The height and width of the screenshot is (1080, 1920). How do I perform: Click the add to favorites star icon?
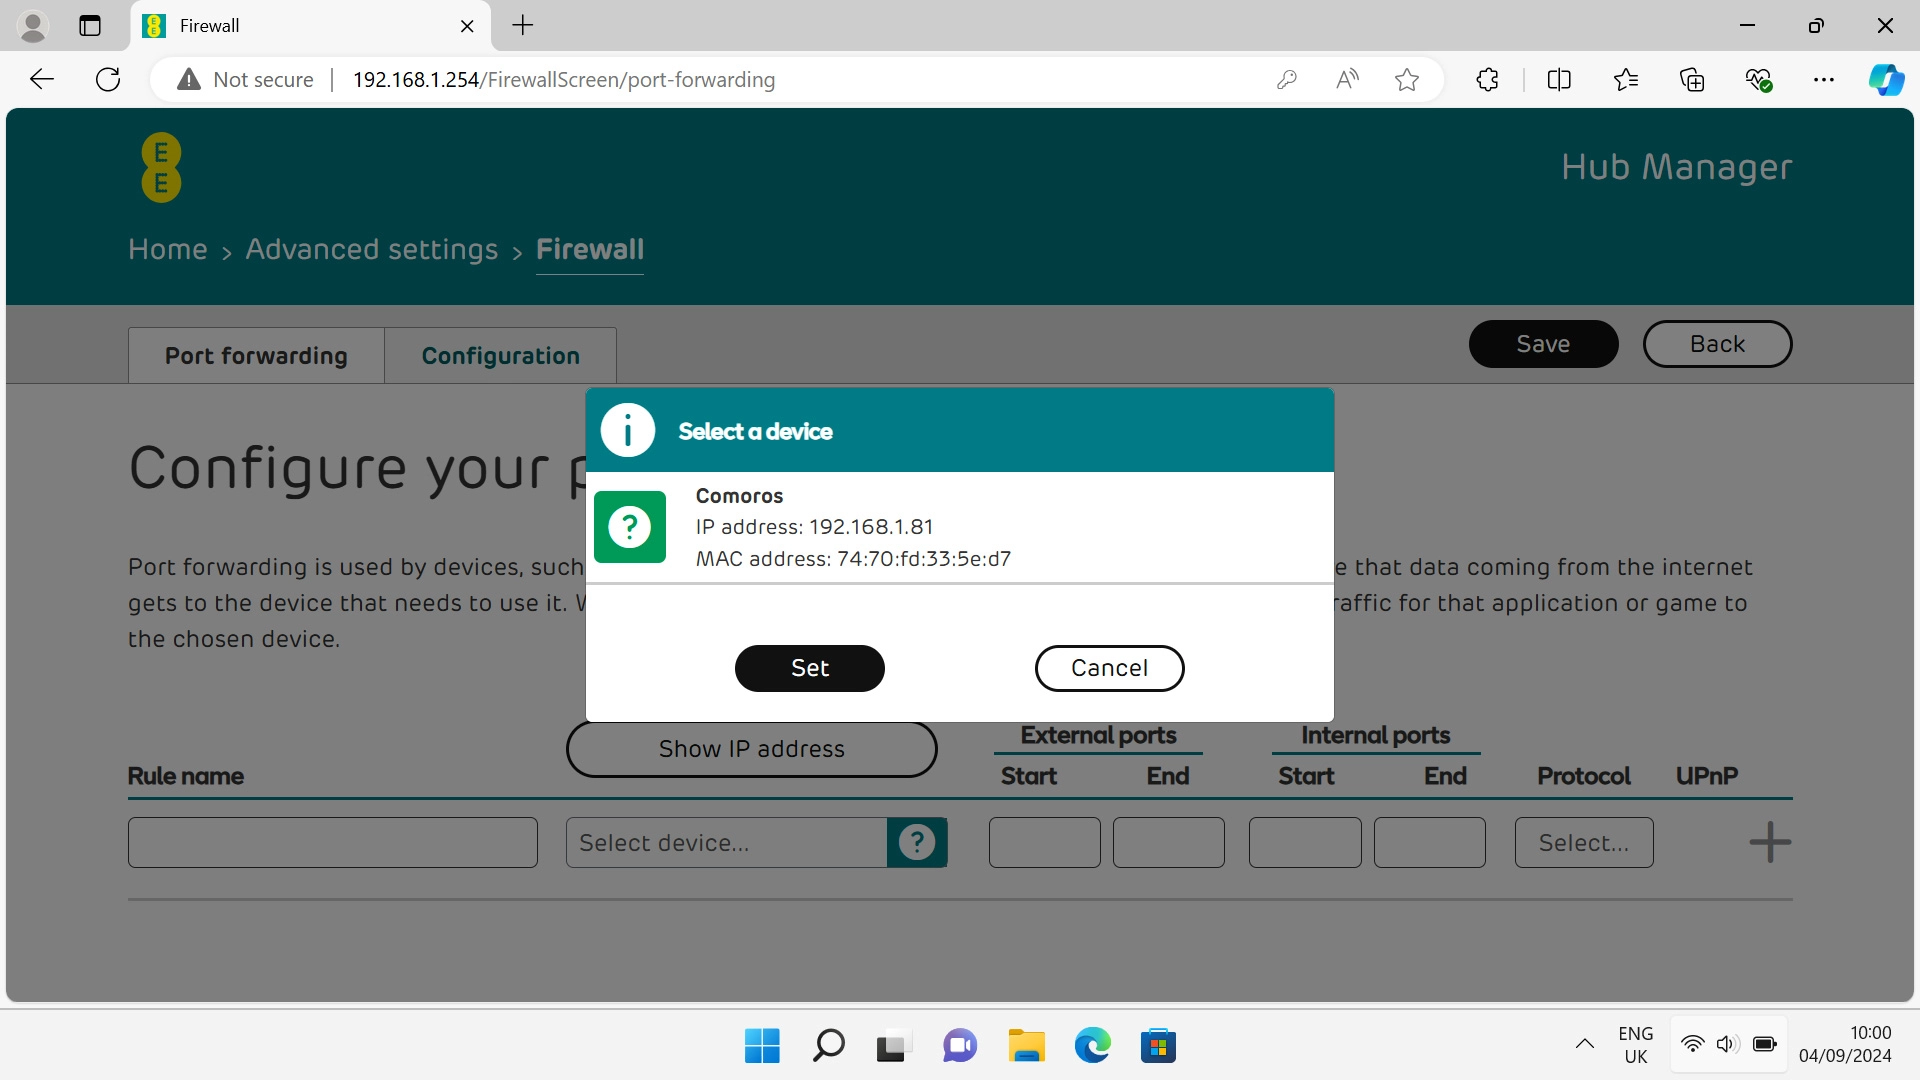1406,80
